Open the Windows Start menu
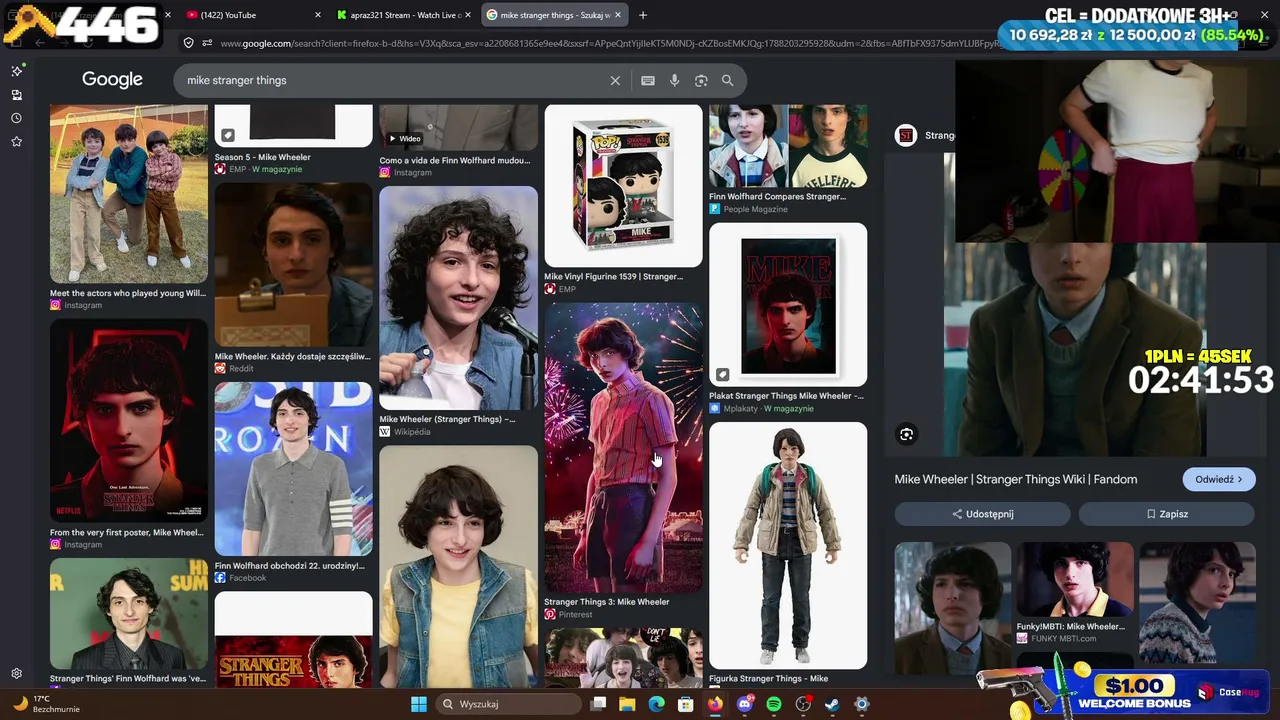 click(419, 704)
